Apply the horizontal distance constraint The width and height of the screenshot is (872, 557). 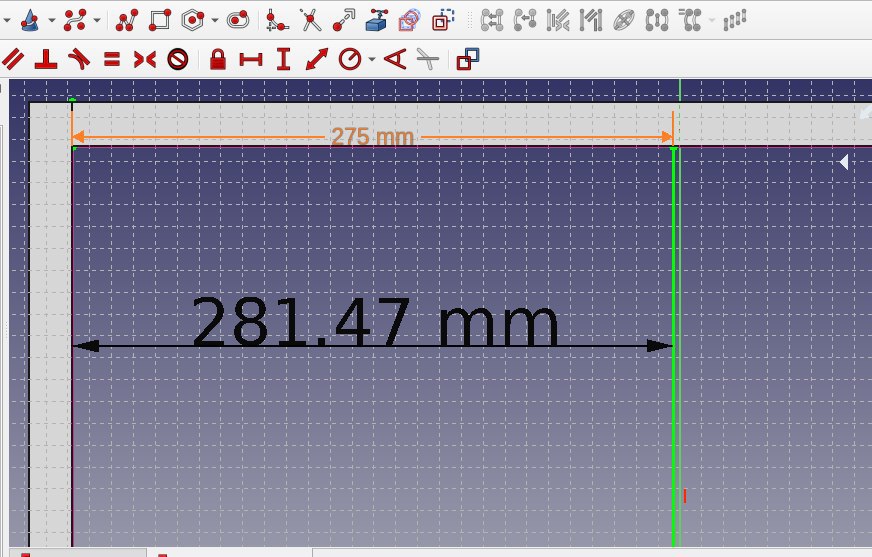pos(251,59)
